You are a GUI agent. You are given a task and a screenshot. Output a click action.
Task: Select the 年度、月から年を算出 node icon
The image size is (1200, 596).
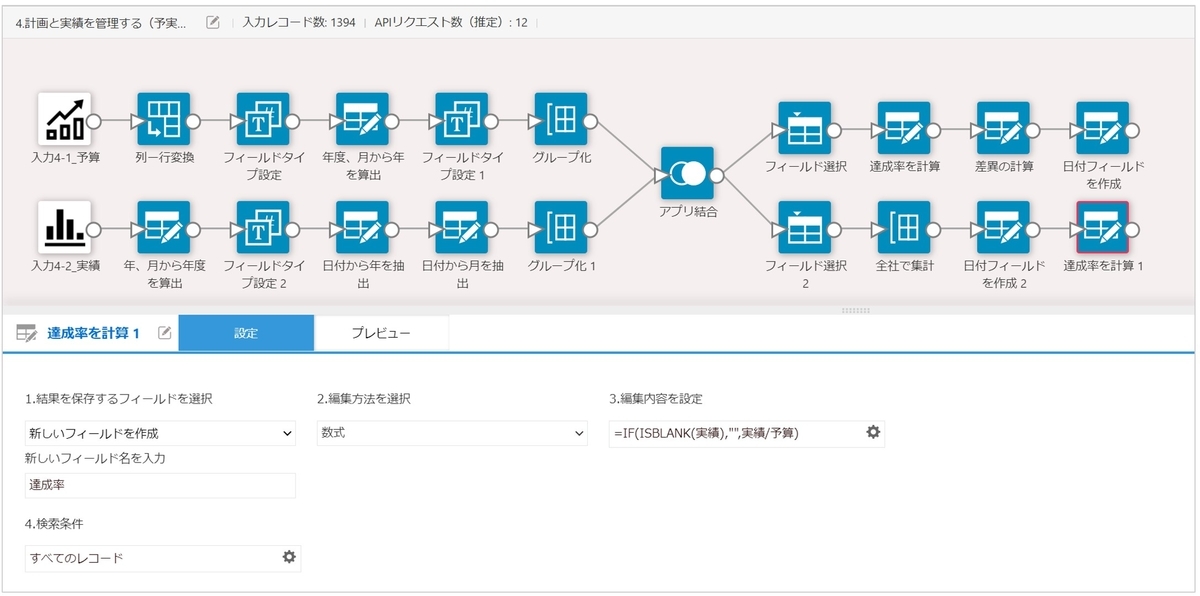click(x=362, y=120)
